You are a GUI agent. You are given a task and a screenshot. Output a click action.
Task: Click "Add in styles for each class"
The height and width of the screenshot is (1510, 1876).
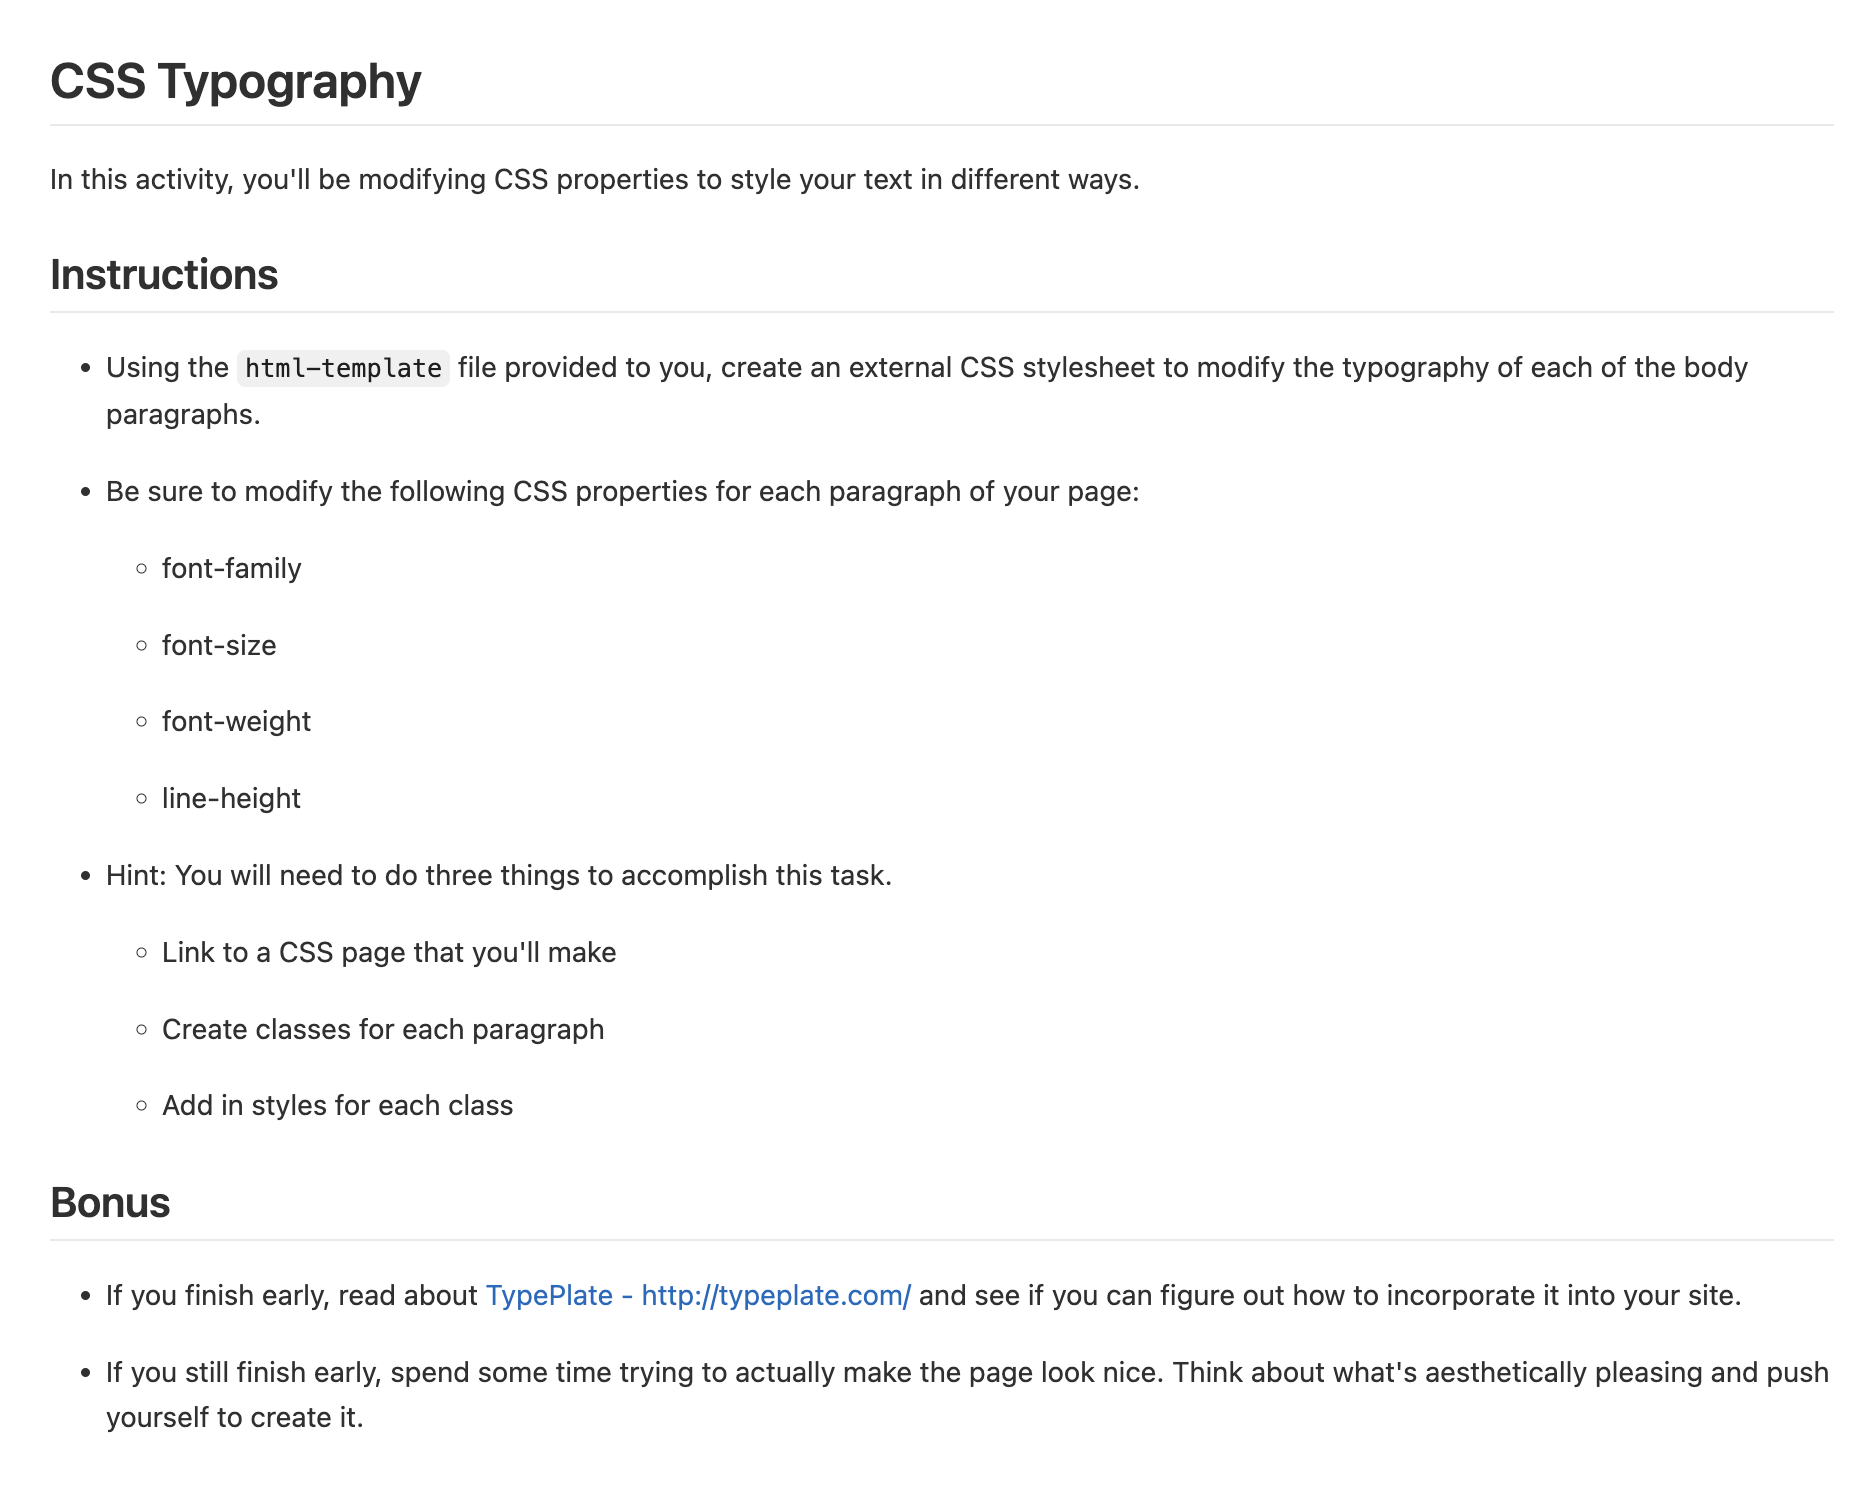click(x=337, y=1106)
